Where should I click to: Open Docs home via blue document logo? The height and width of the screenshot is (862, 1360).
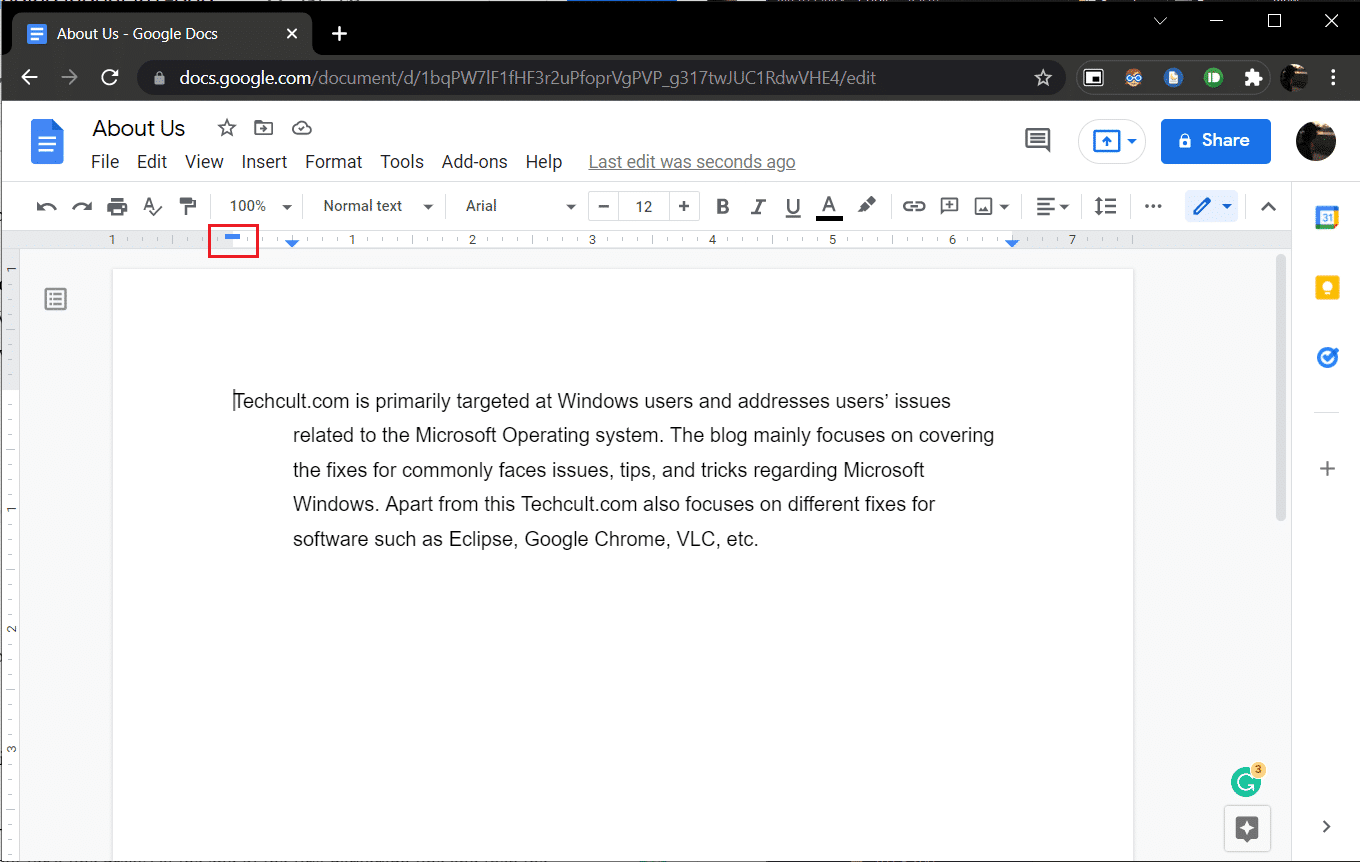point(47,141)
